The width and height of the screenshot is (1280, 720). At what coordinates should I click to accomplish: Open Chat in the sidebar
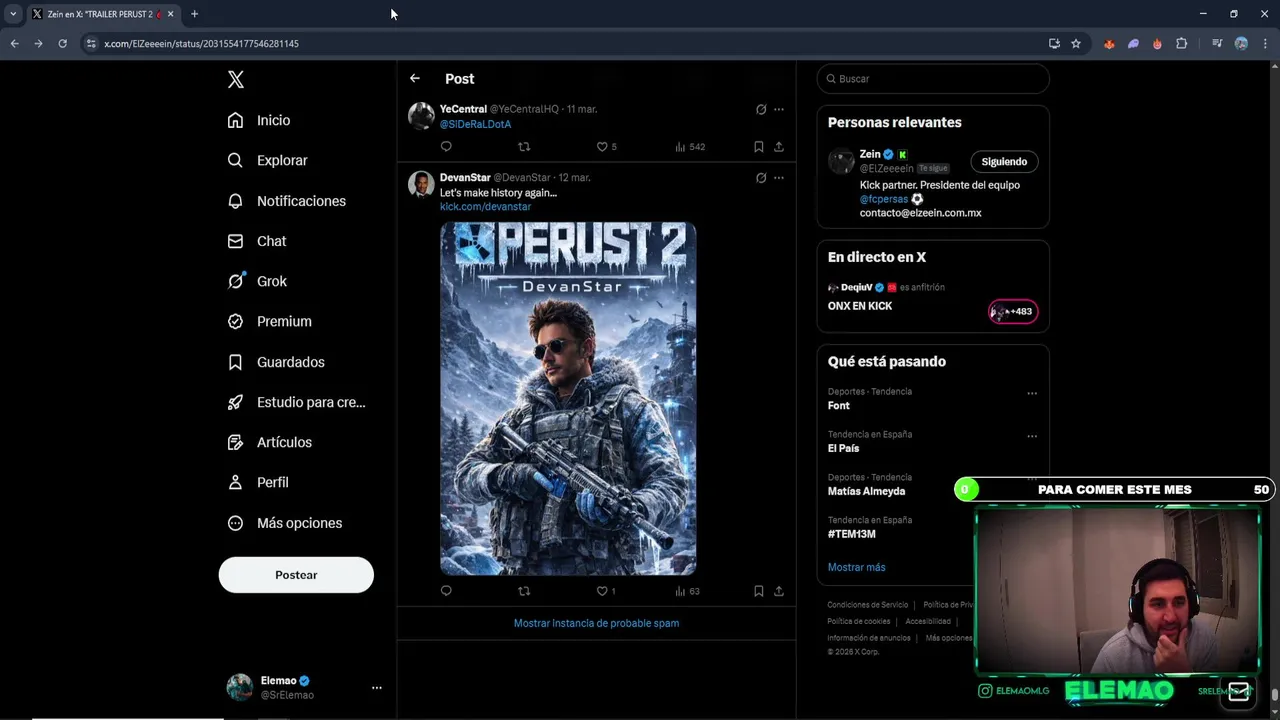pos(257,241)
